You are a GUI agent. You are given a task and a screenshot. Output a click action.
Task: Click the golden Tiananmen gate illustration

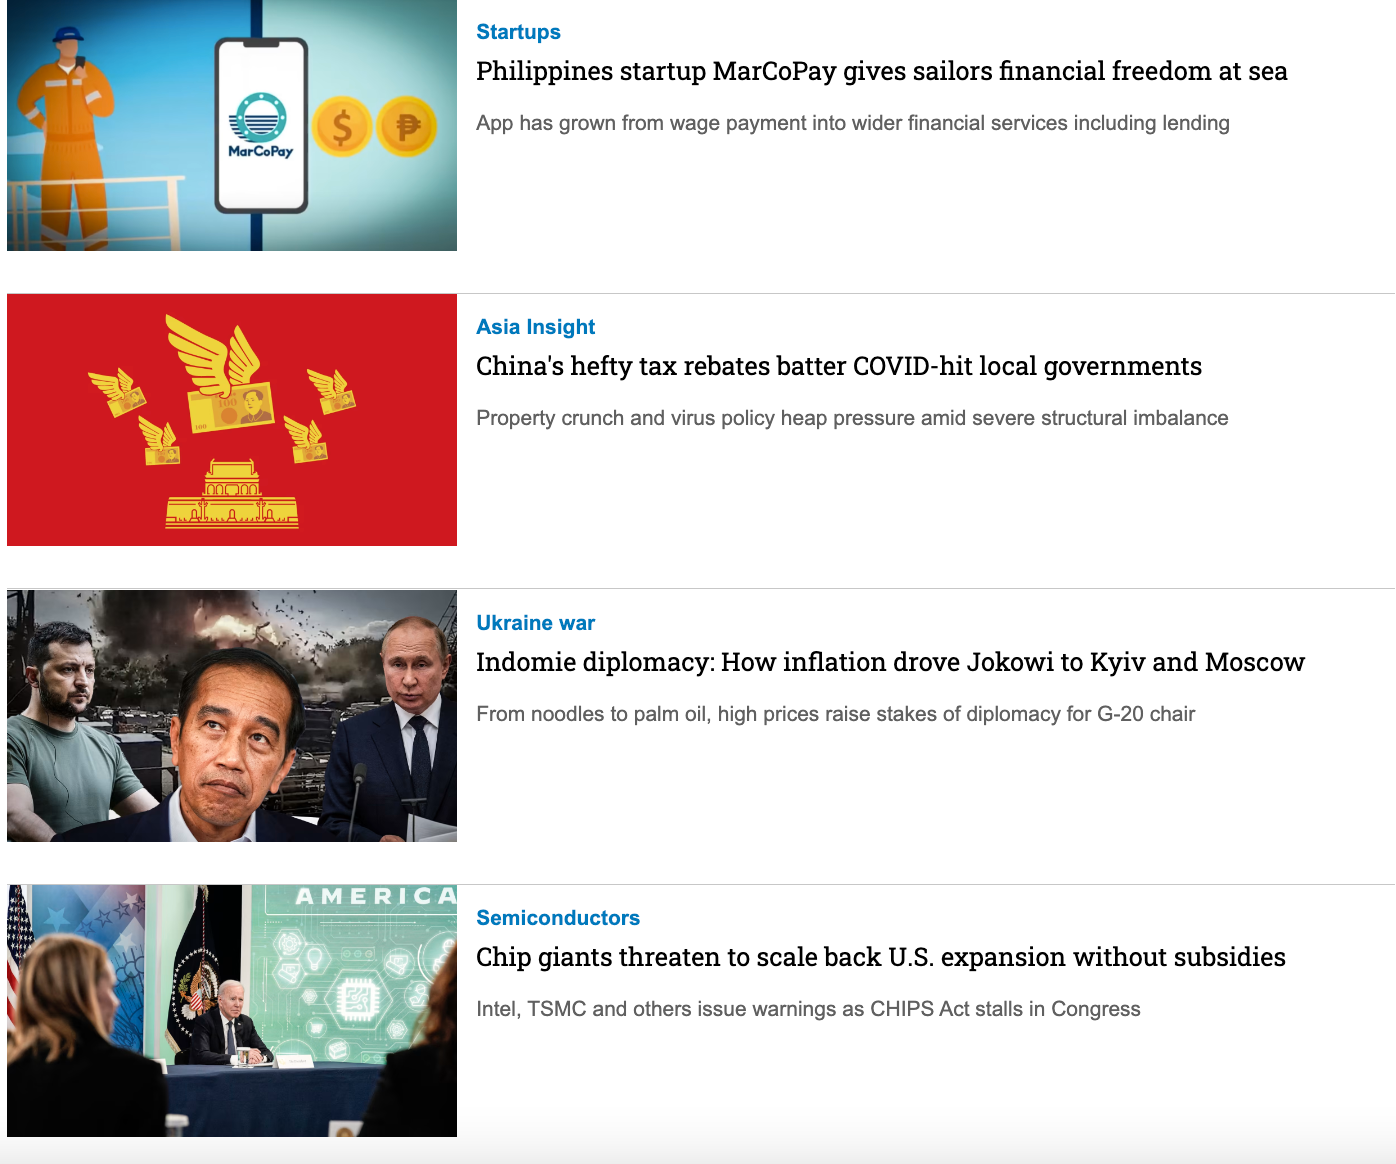point(232,494)
